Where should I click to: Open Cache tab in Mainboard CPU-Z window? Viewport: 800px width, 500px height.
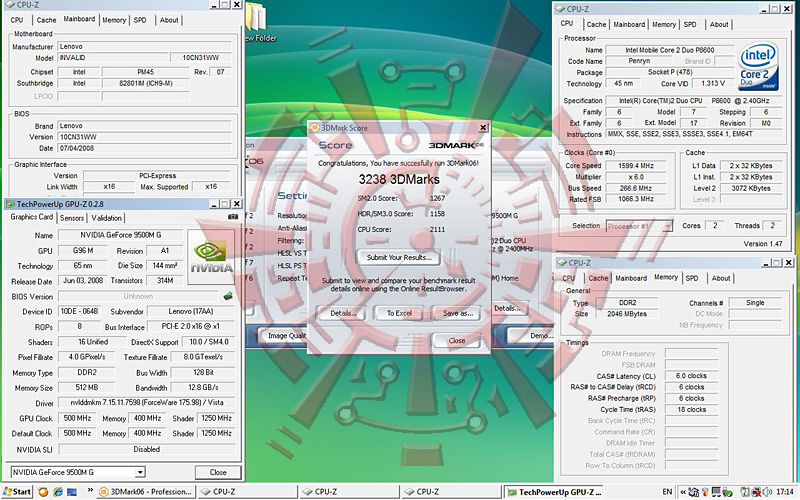tap(46, 20)
